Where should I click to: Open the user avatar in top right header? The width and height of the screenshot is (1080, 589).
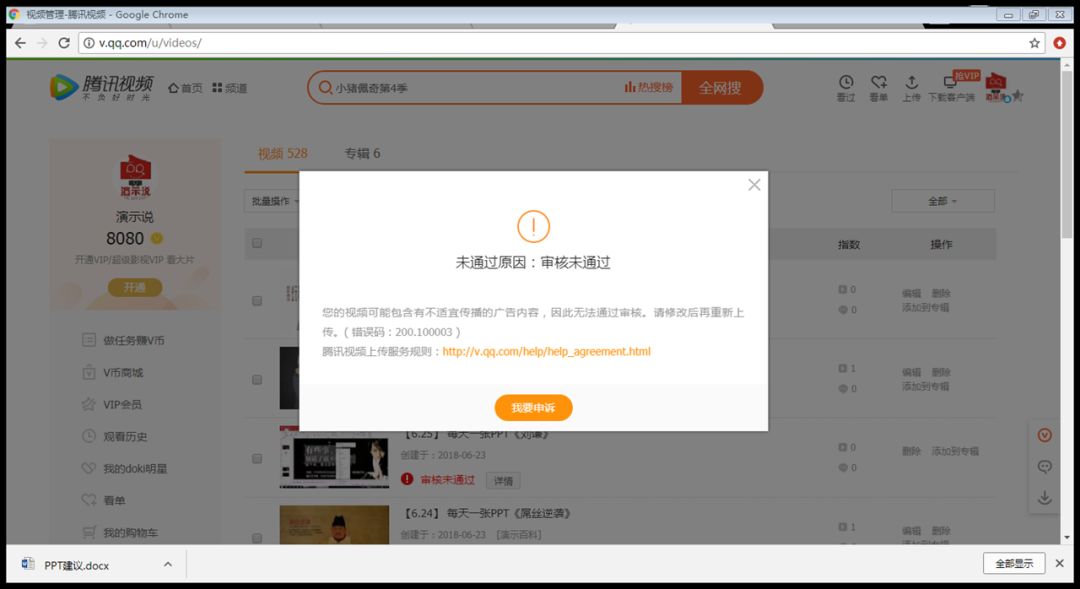(x=995, y=87)
